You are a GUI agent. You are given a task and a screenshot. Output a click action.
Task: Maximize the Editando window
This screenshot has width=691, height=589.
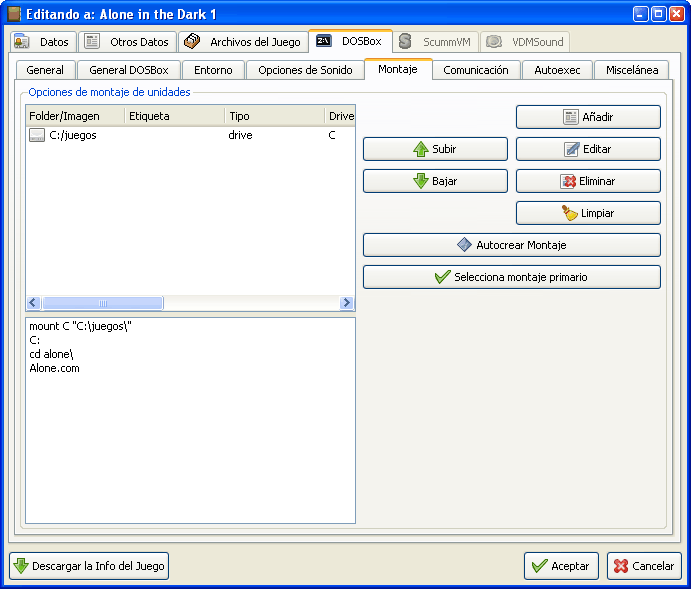(x=659, y=14)
